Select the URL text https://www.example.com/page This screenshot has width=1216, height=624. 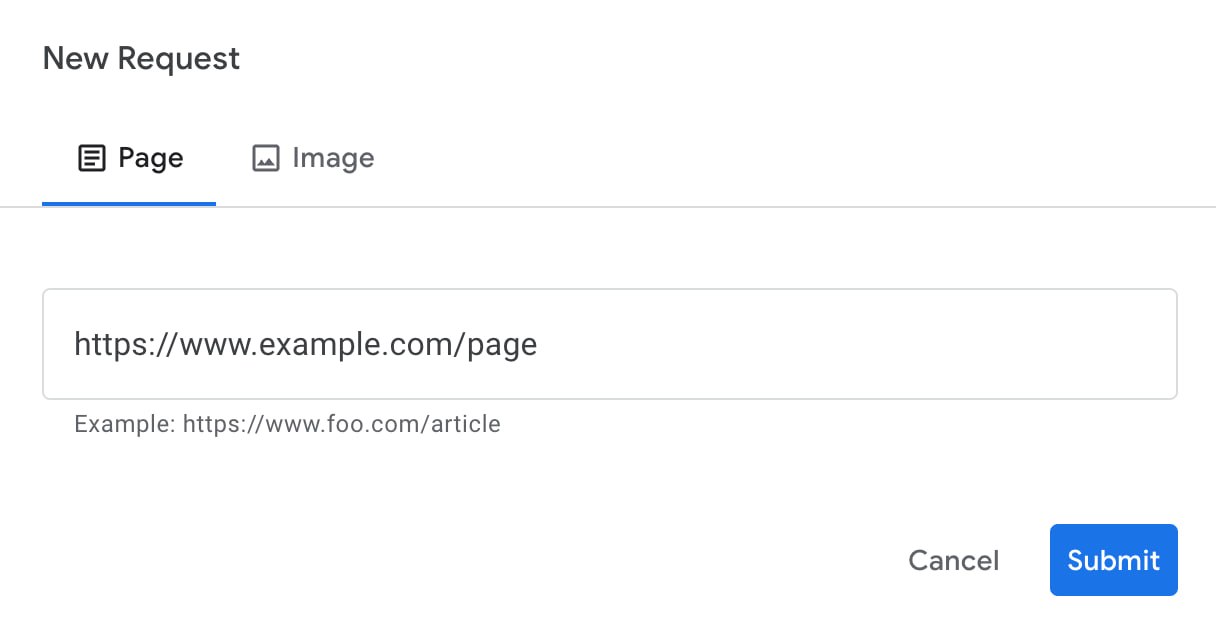pyautogui.click(x=304, y=344)
